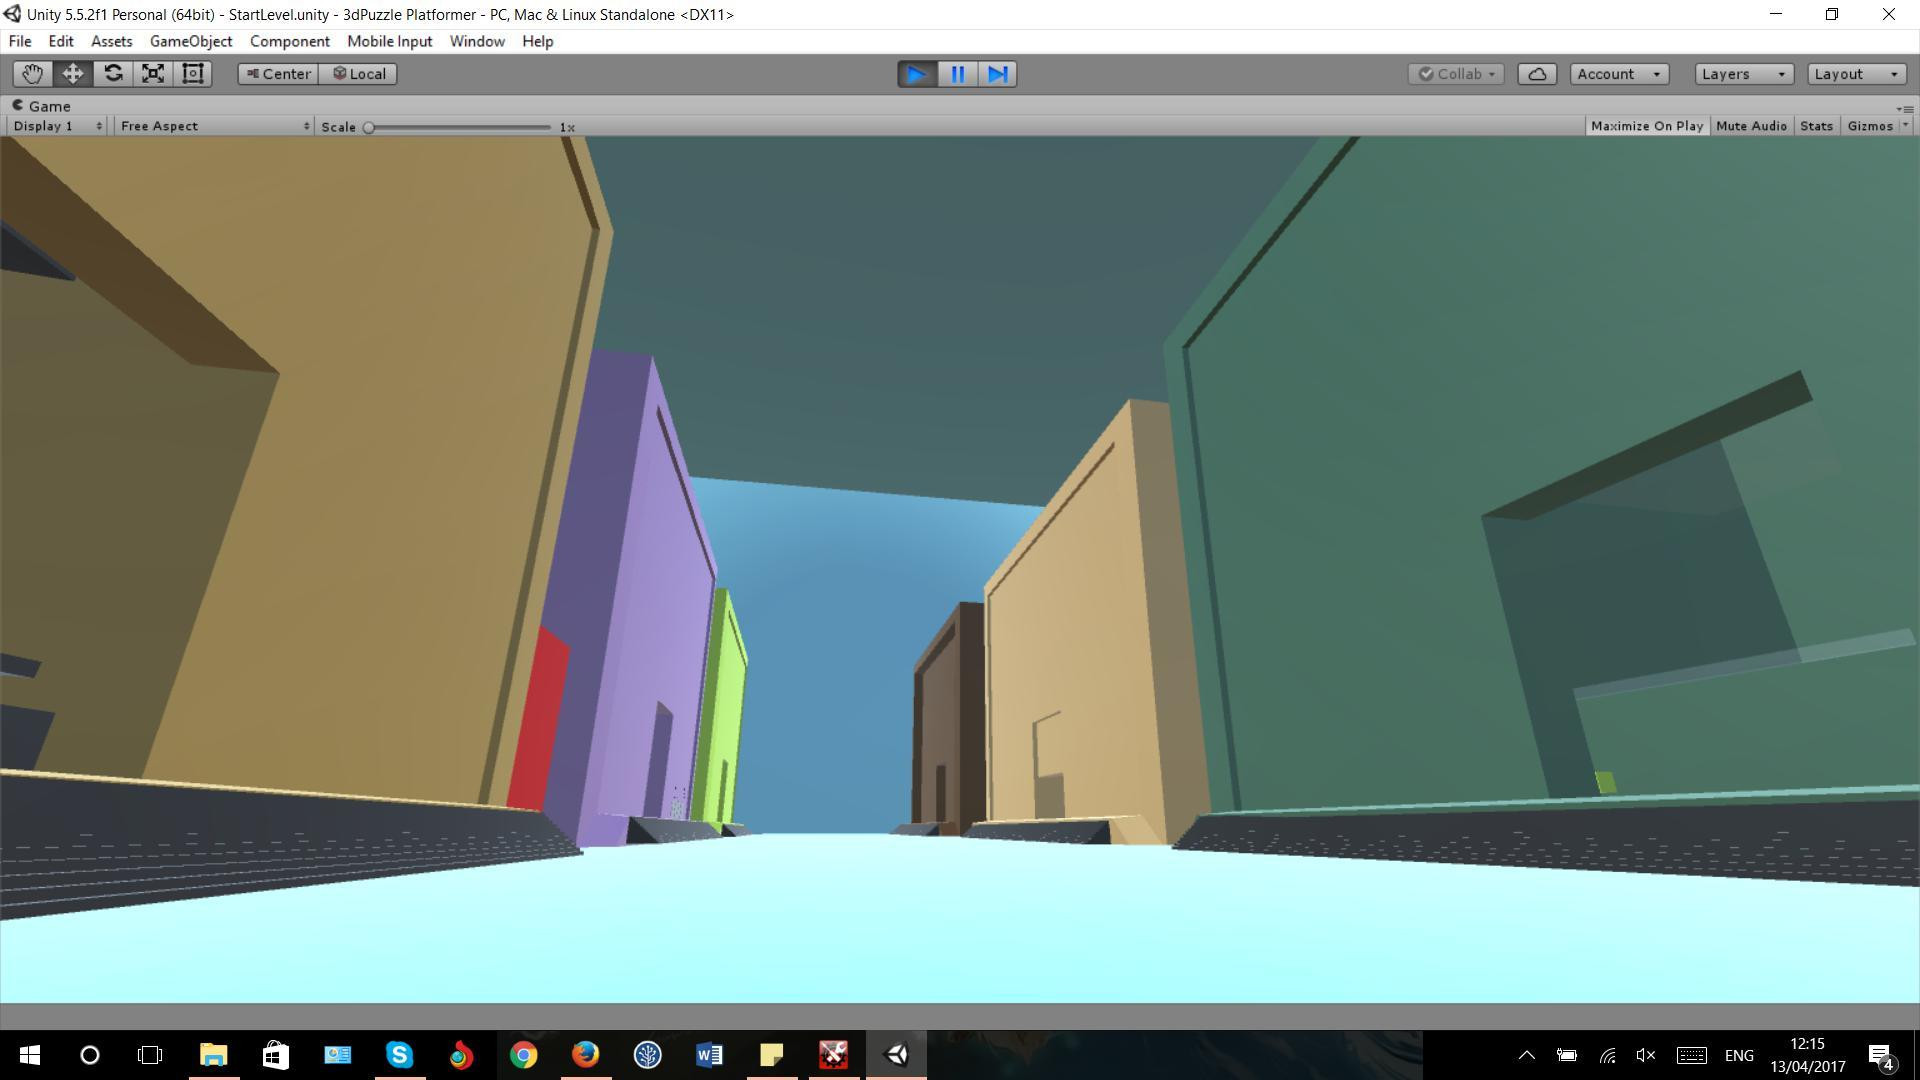
Task: Select the Game tab
Action: pos(41,106)
